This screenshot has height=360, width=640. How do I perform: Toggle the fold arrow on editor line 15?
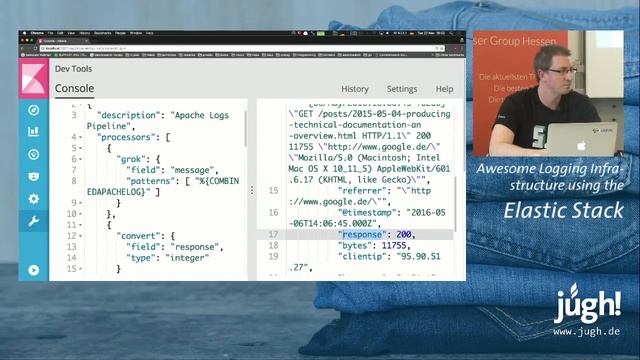[80, 269]
